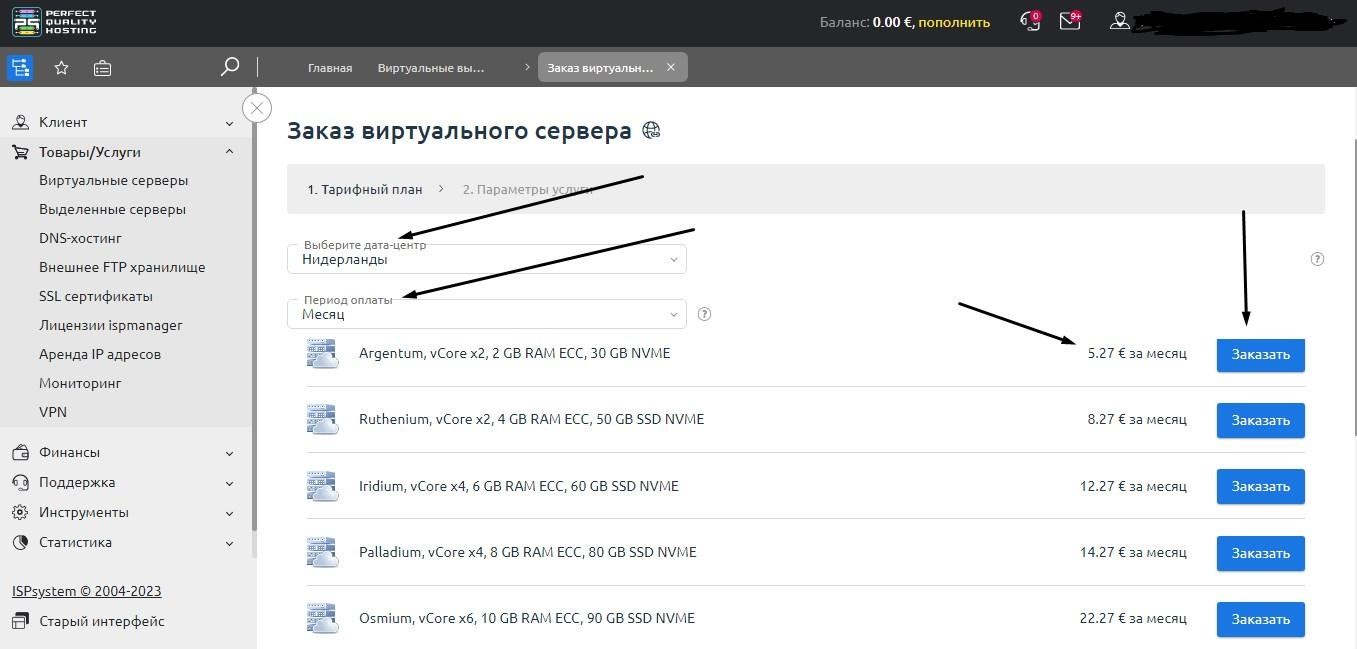Switch to the Главная tab

(330, 68)
